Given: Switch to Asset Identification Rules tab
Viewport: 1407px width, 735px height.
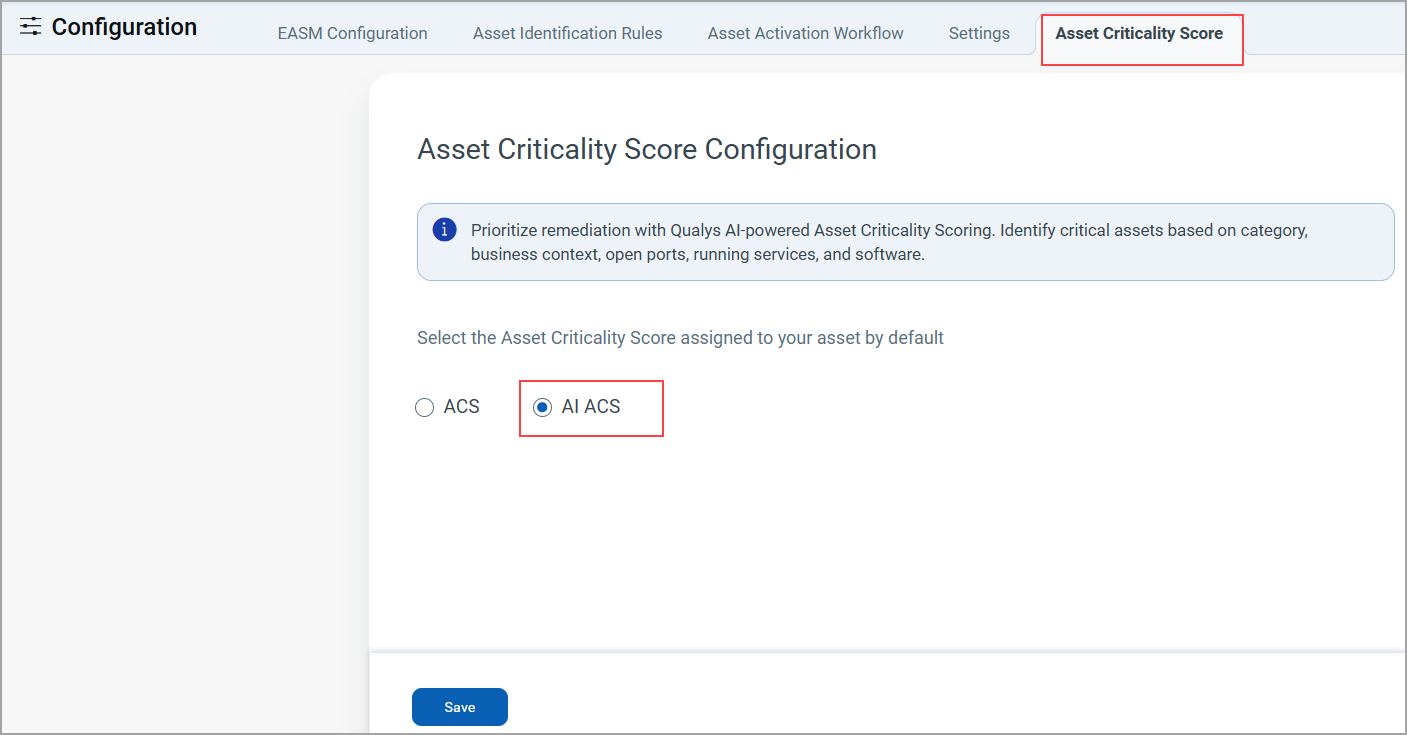Looking at the screenshot, I should tap(567, 33).
